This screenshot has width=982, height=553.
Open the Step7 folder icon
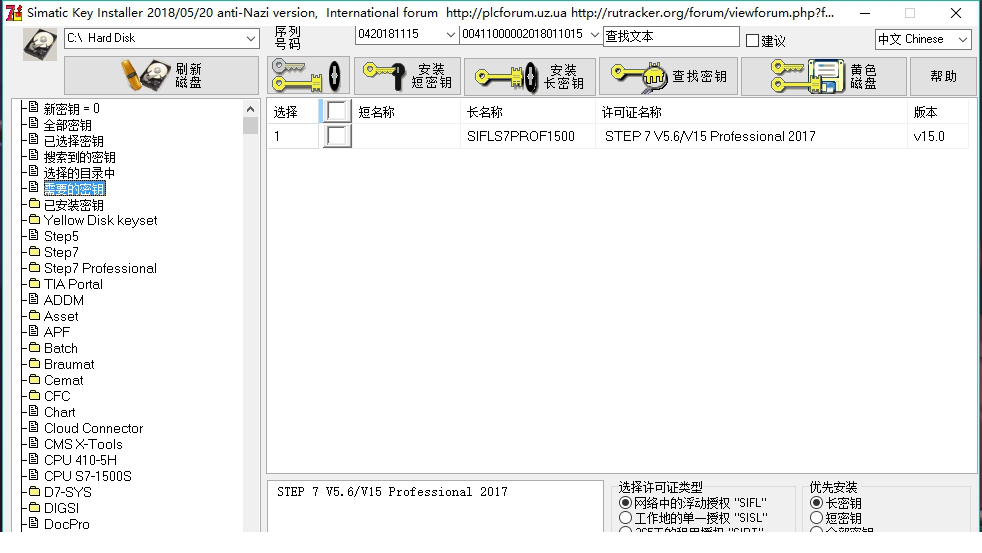pyautogui.click(x=34, y=251)
